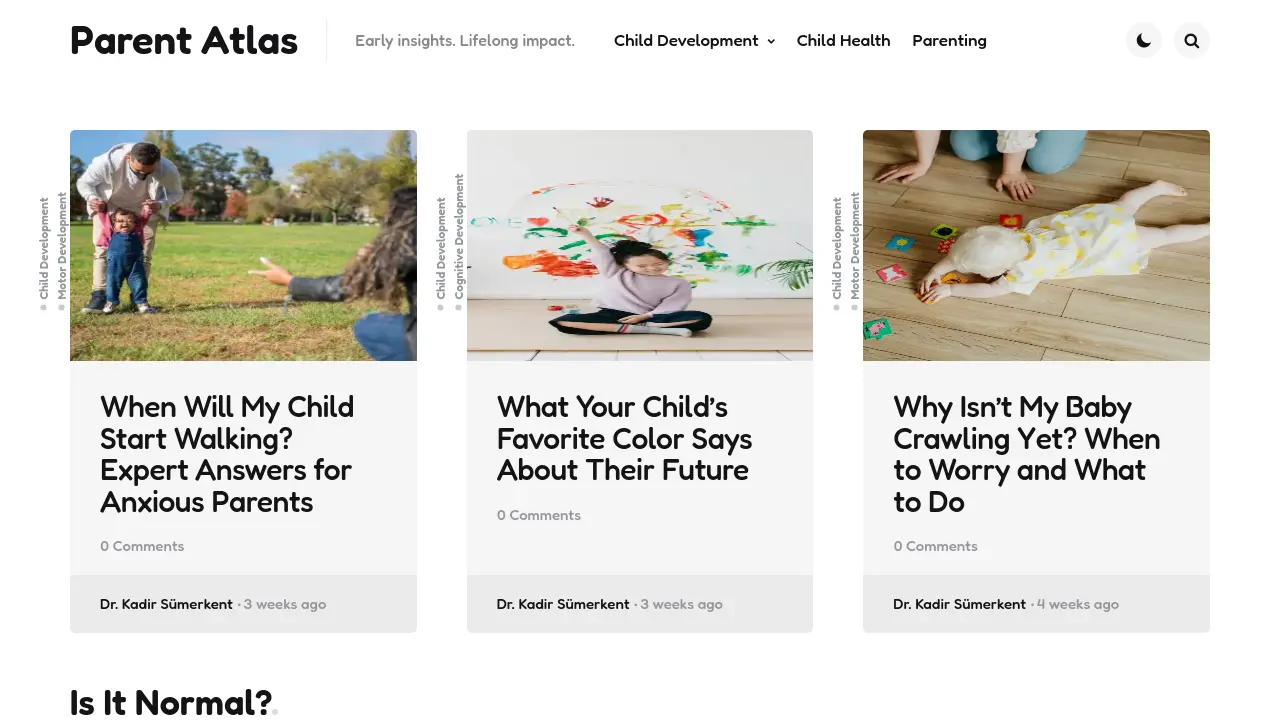
Task: Open author Dr. Kadir Sümerkent on walking card
Action: pos(166,604)
